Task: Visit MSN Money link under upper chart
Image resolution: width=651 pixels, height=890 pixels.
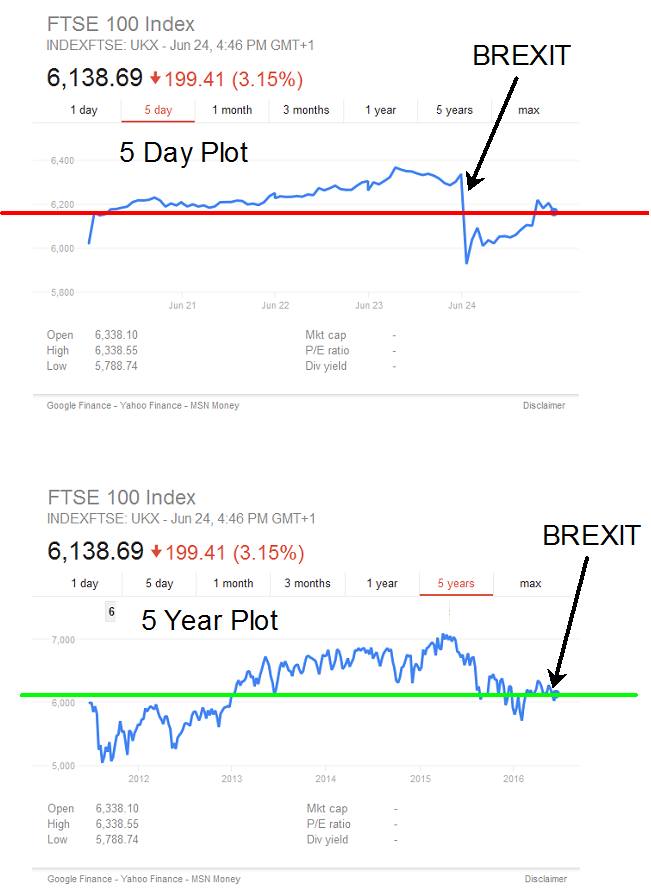Action: tap(213, 405)
